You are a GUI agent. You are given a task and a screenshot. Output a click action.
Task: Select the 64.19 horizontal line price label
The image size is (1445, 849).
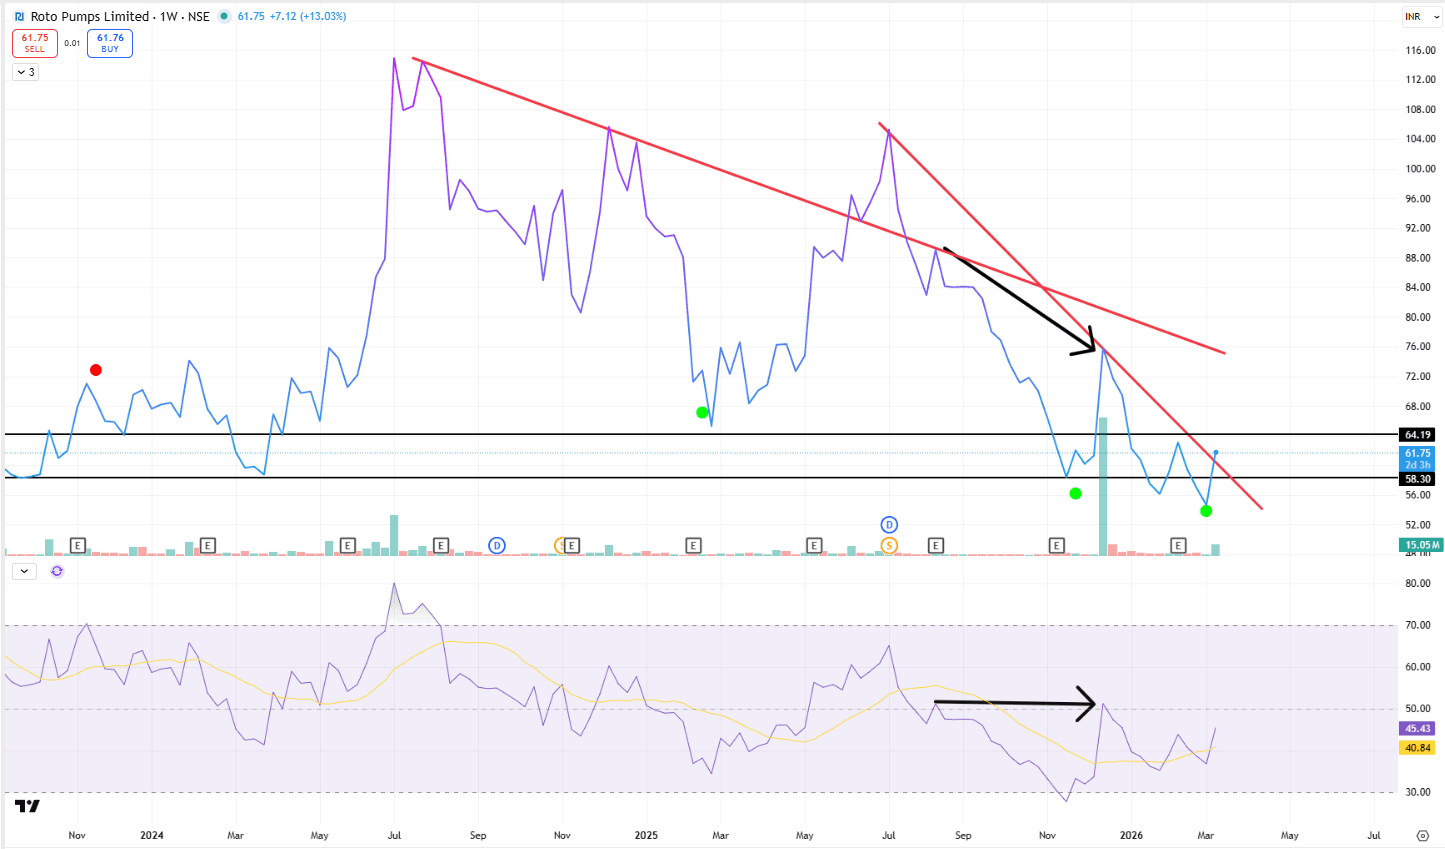[1418, 435]
